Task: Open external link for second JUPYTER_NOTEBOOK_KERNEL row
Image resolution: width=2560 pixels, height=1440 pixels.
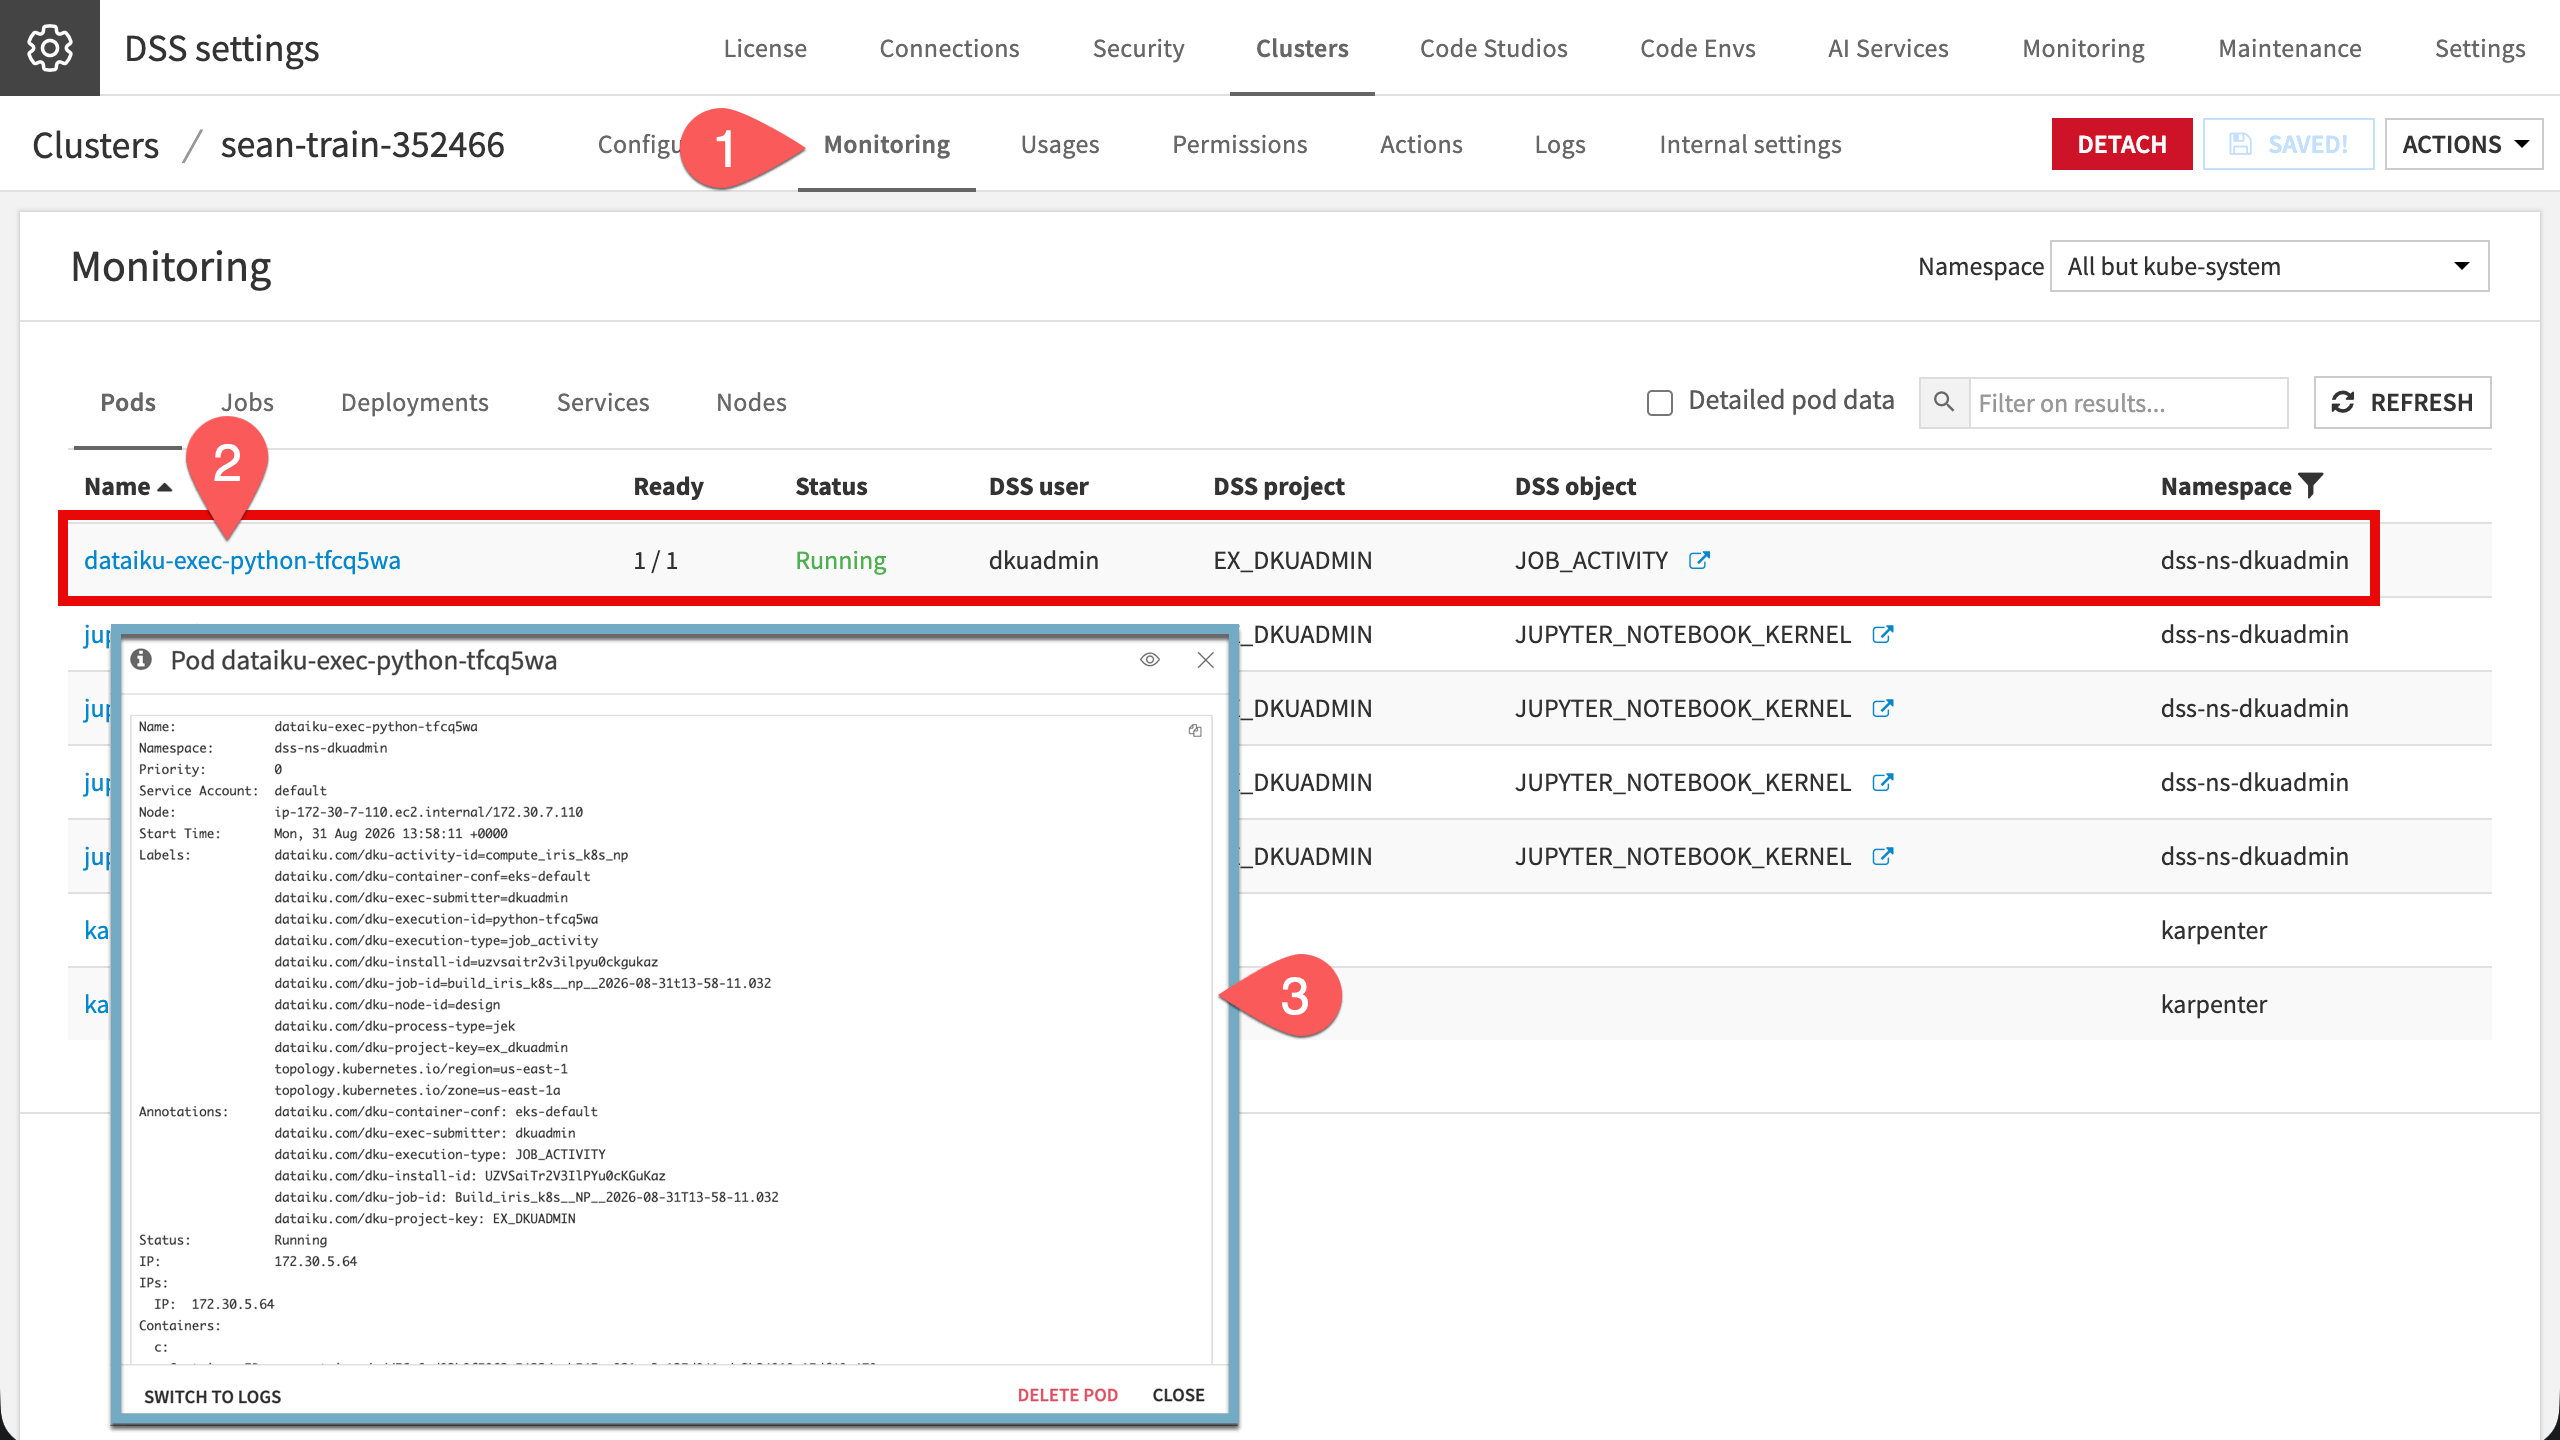Action: (1883, 708)
